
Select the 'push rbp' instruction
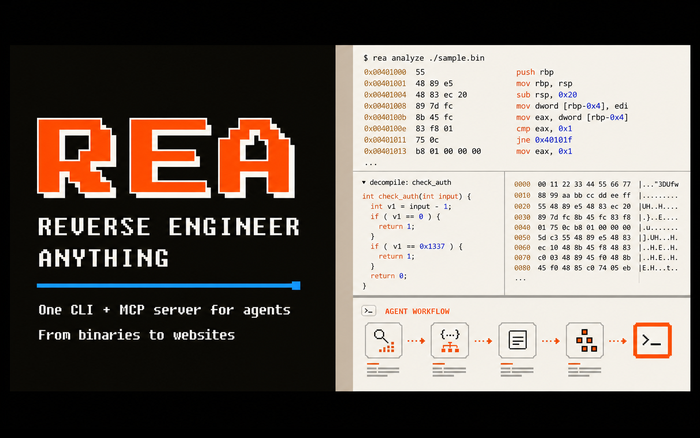point(535,72)
